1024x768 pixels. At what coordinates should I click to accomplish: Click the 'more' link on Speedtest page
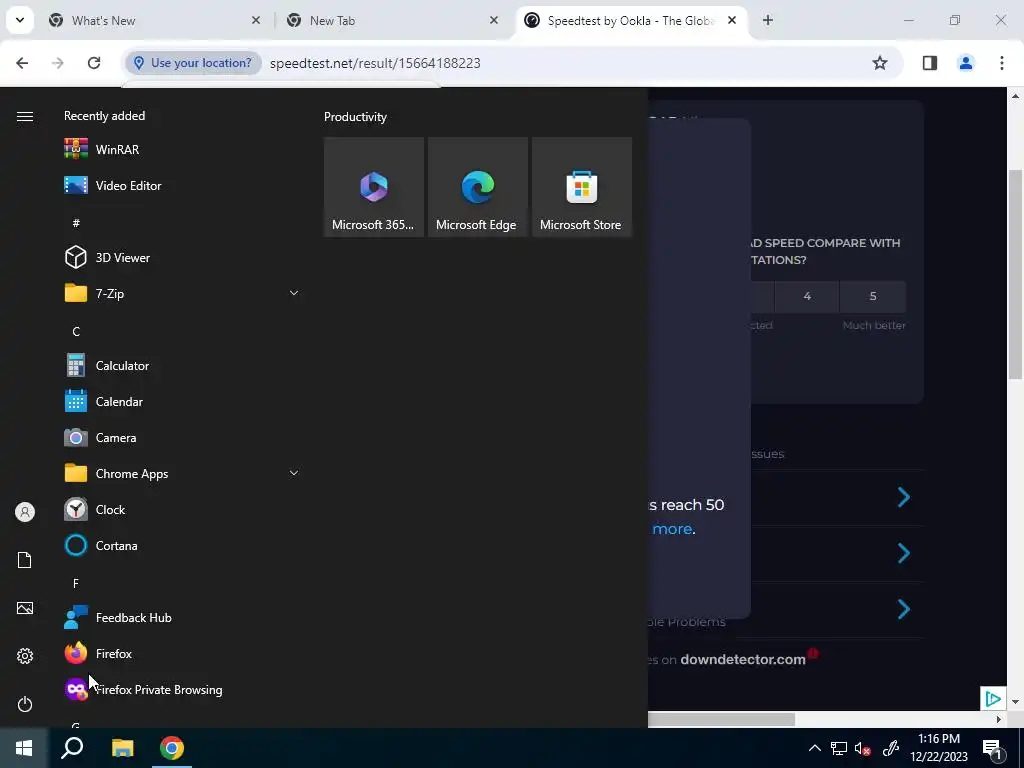click(x=672, y=529)
